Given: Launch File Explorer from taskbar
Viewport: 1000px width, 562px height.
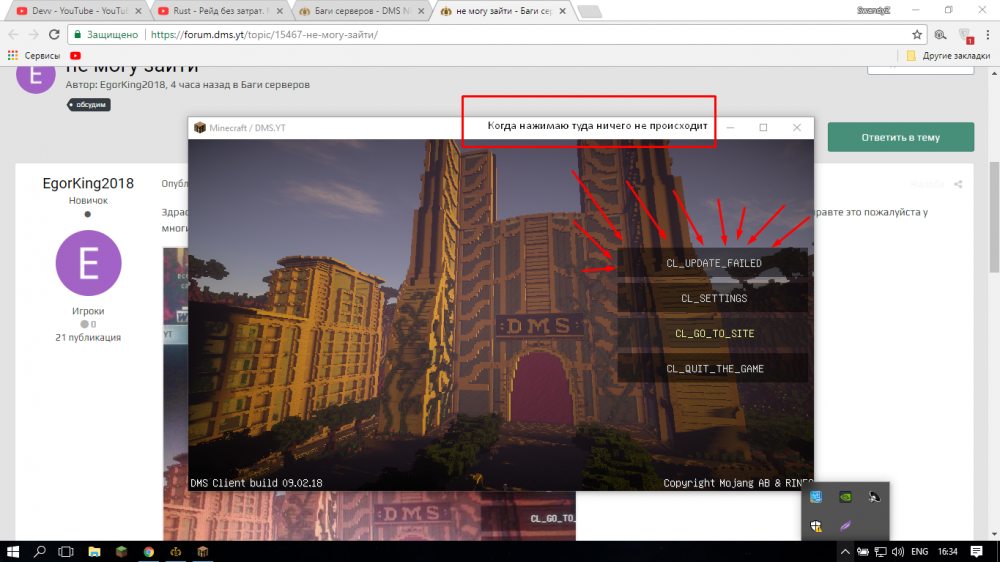Looking at the screenshot, I should [x=94, y=551].
